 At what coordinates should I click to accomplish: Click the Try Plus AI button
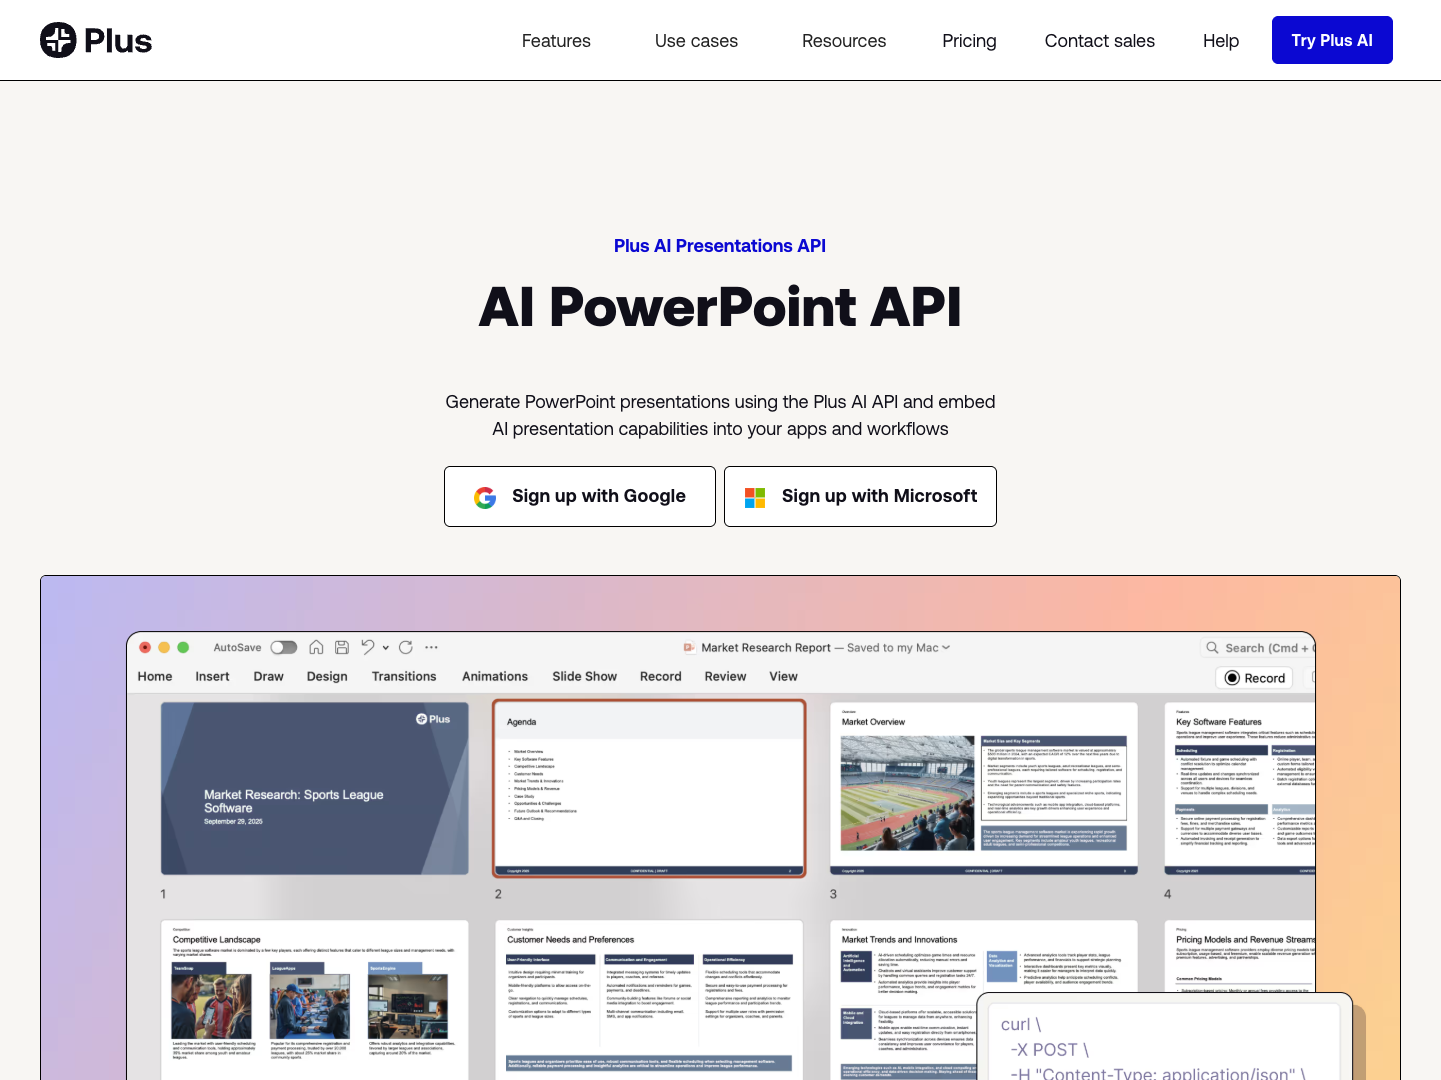(x=1332, y=40)
